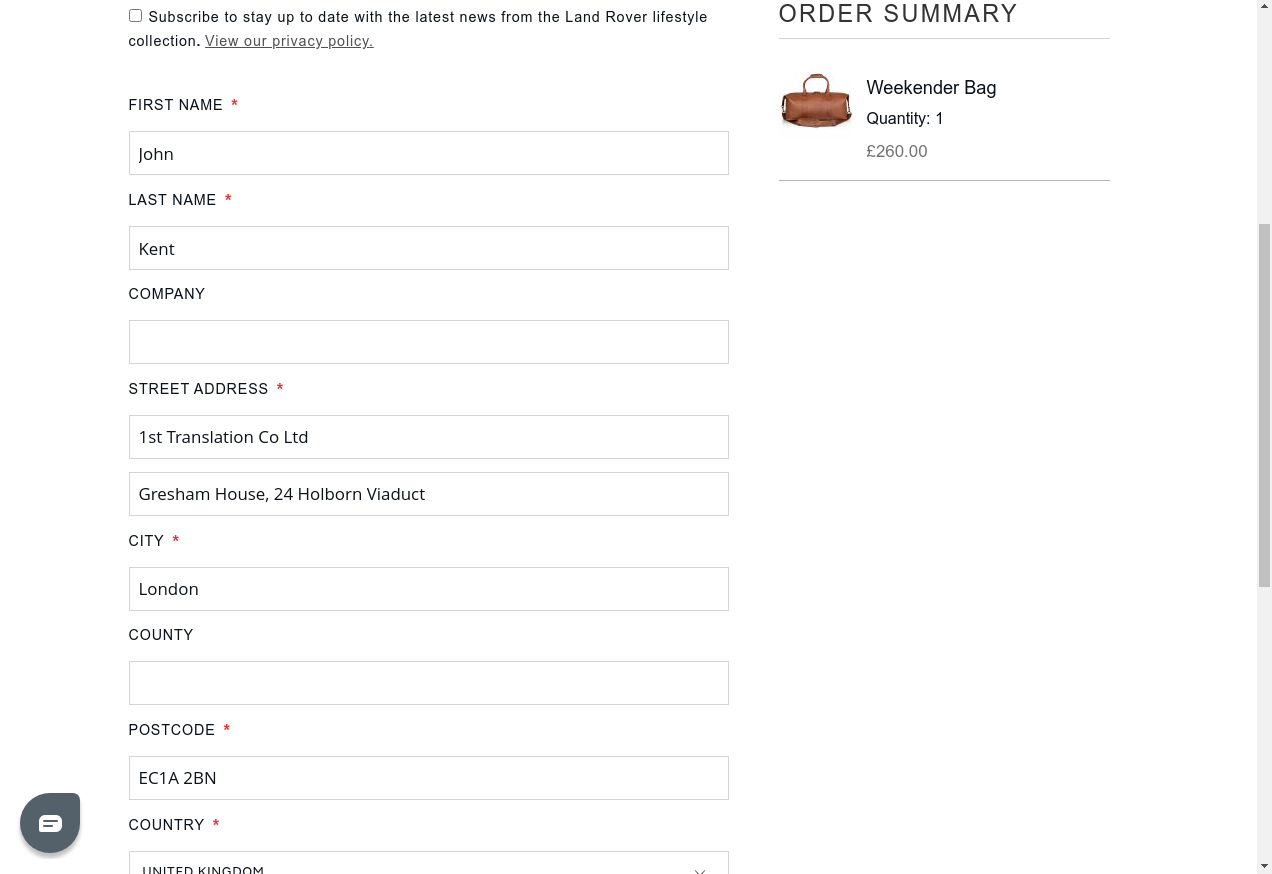Click the First Name field containing John
The image size is (1272, 874).
[428, 153]
